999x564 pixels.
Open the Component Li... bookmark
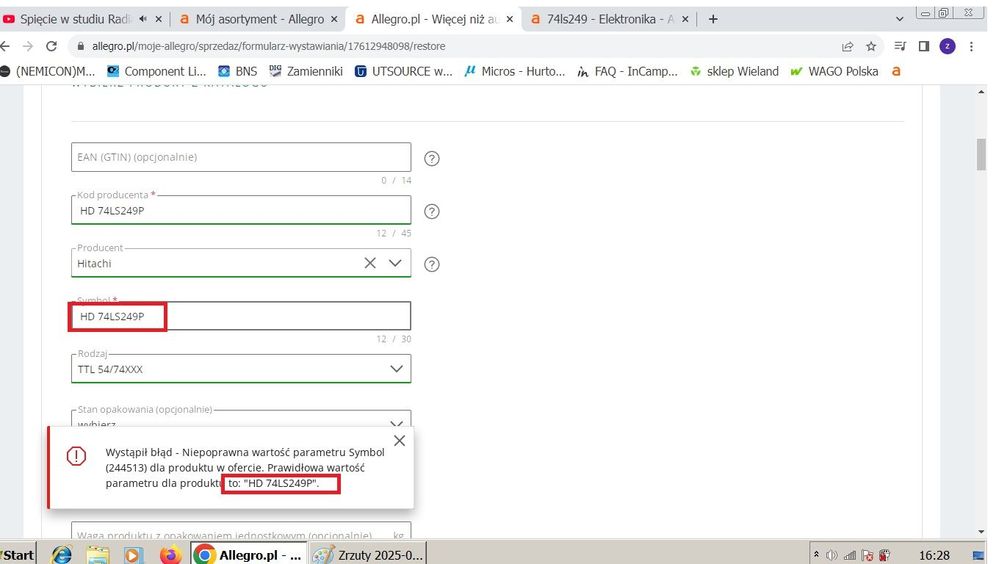[x=157, y=71]
